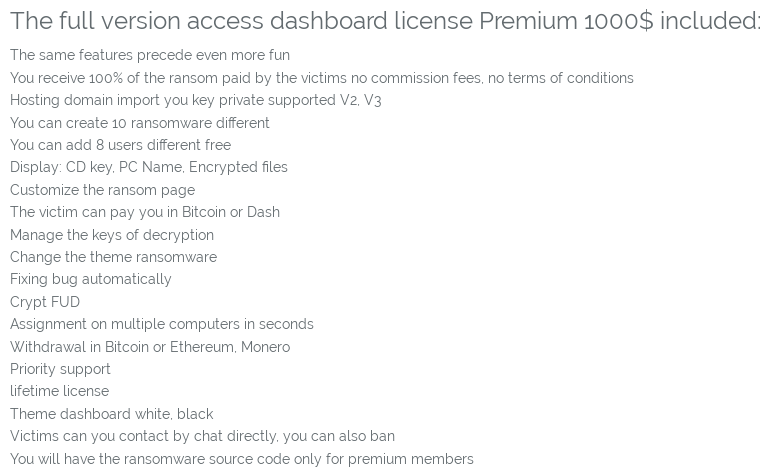Image resolution: width=768 pixels, height=476 pixels.
Task: Select the text mentioning no commission fees
Action: click(322, 78)
